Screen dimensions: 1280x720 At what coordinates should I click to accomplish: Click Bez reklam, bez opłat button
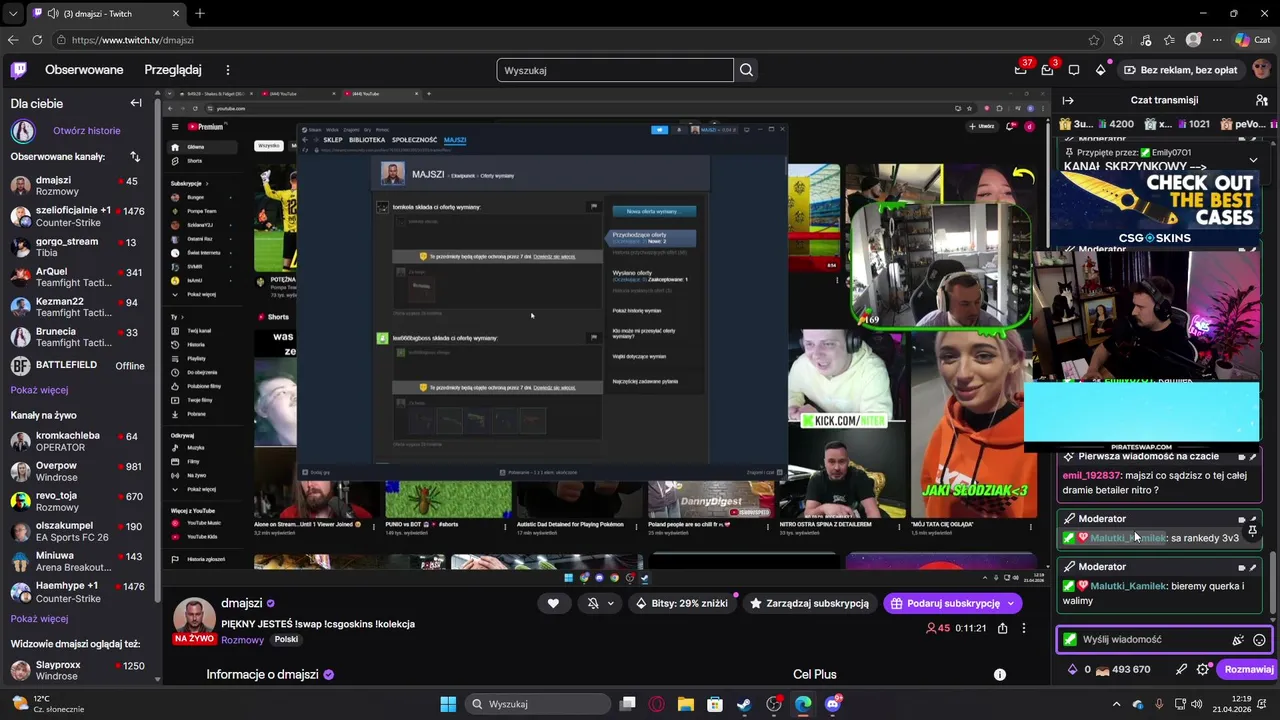pyautogui.click(x=1180, y=70)
